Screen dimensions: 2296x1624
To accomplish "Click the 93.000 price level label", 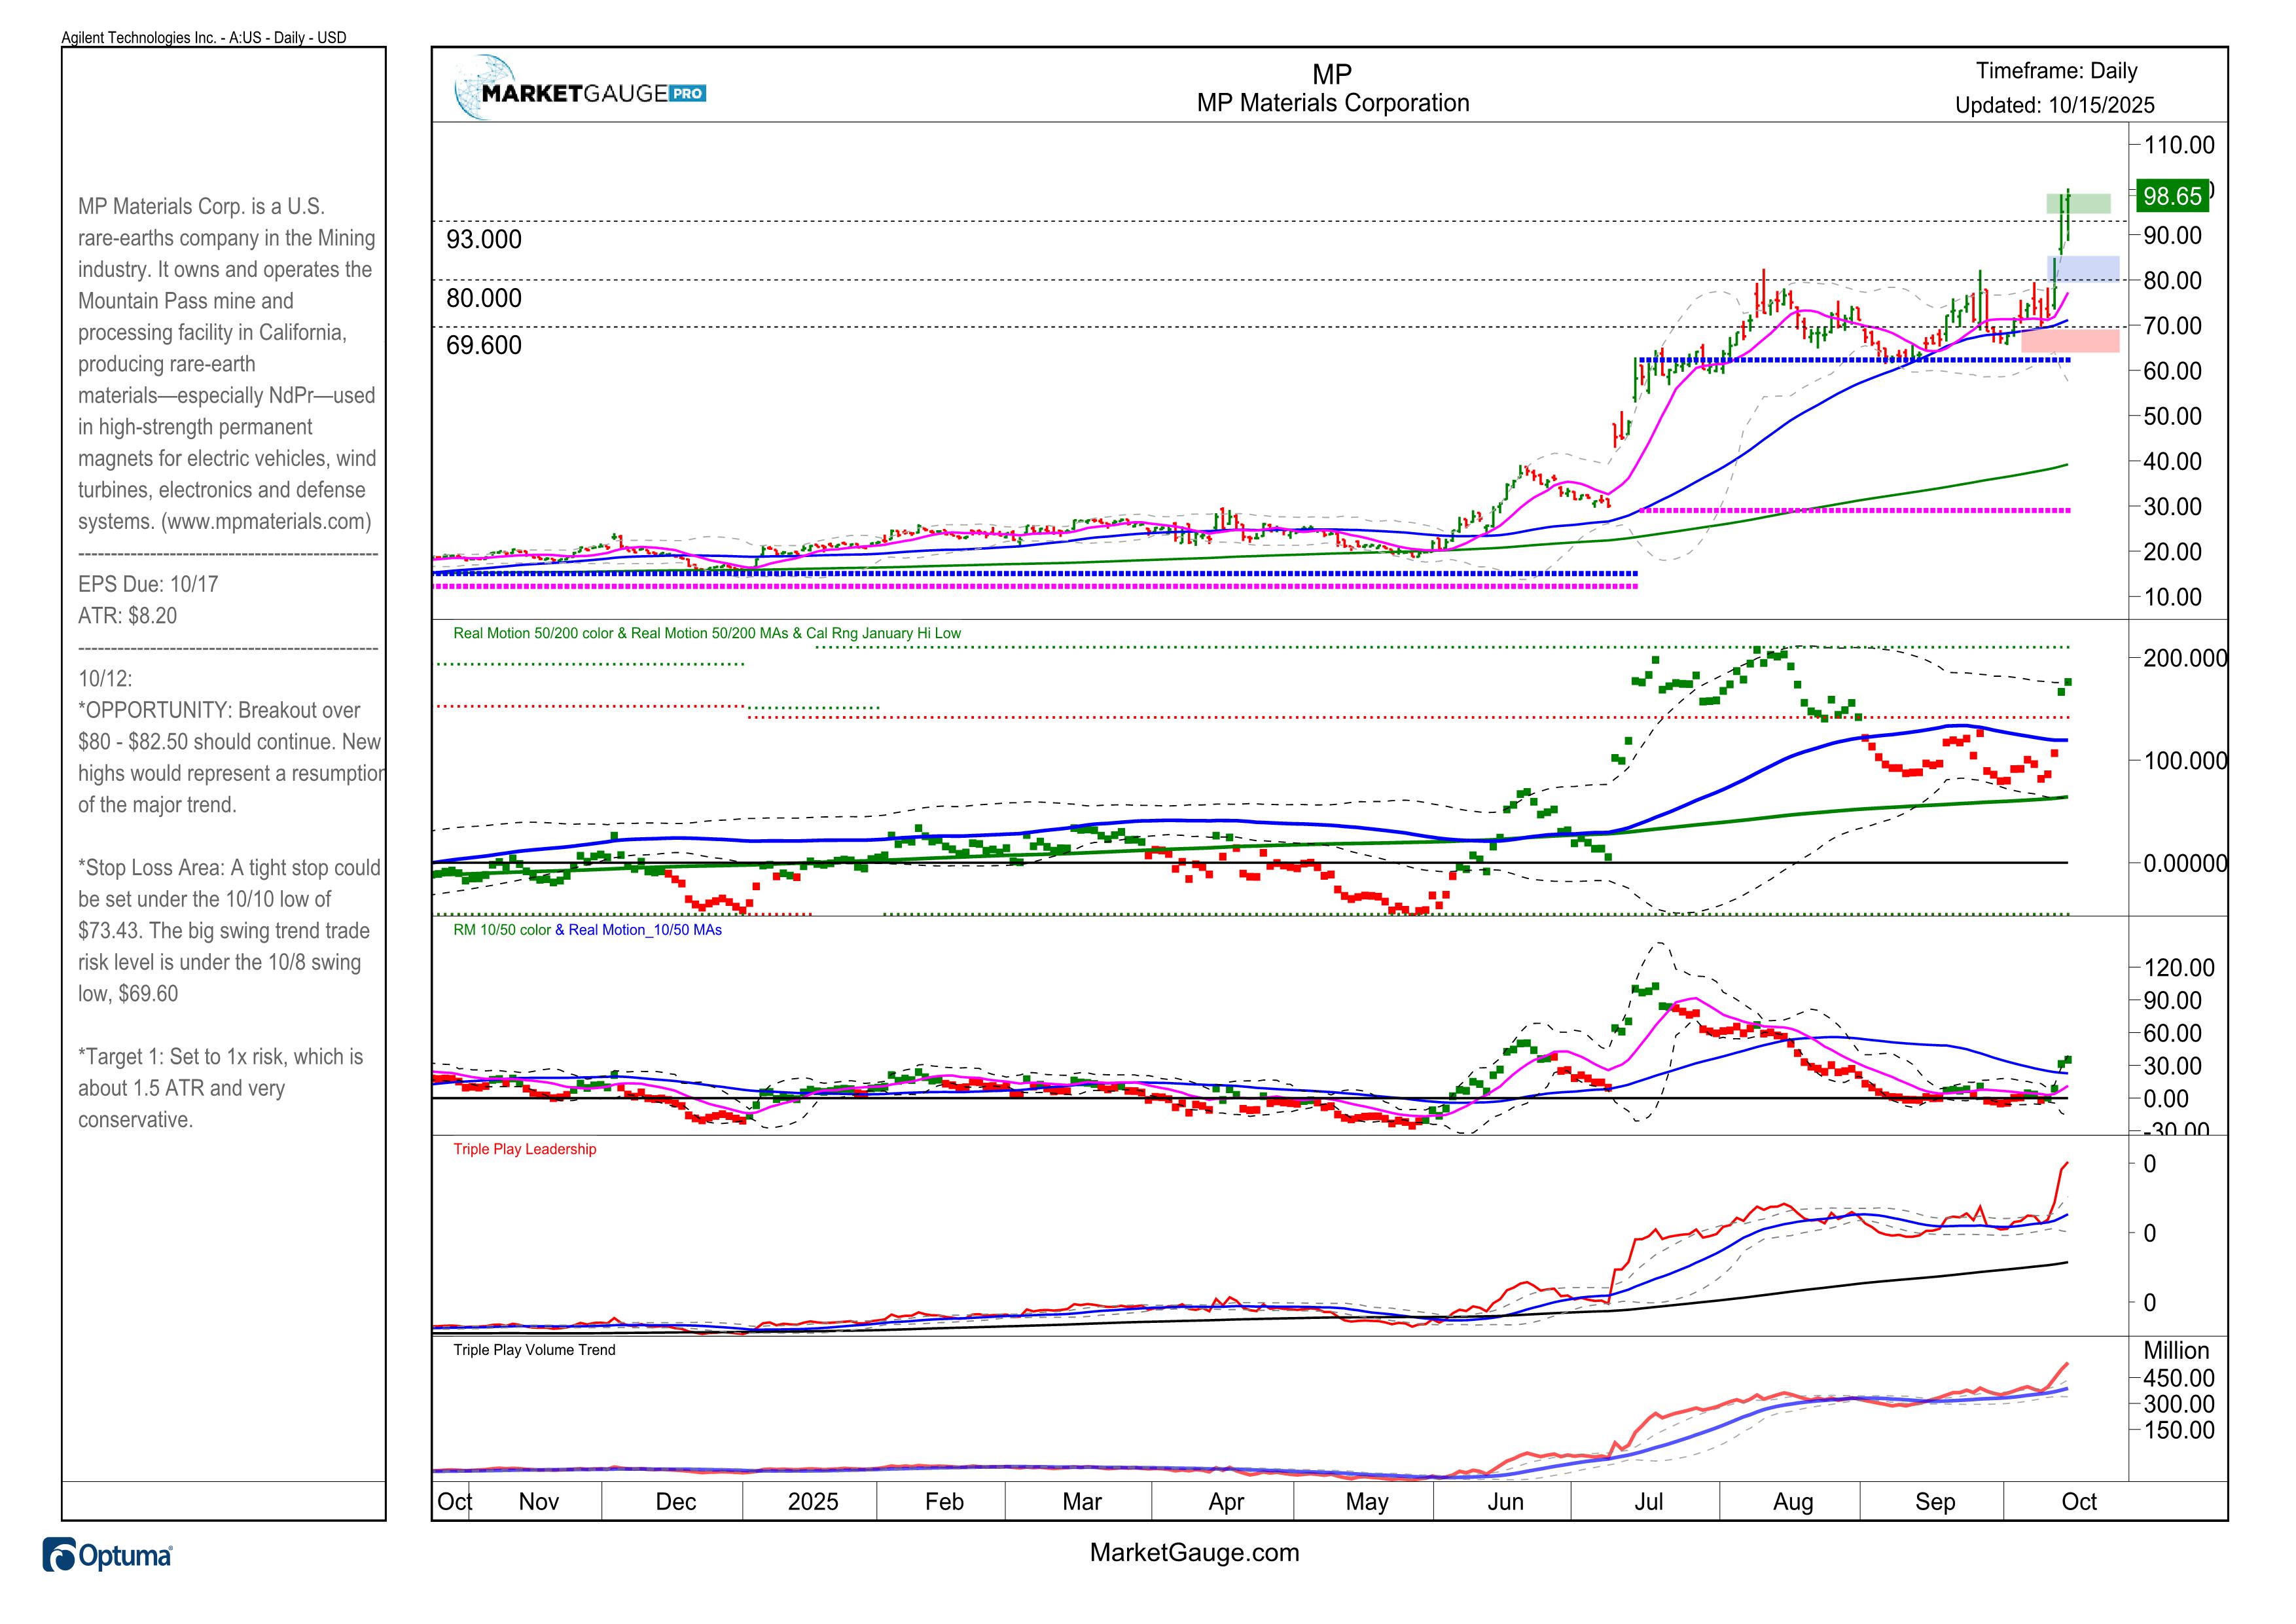I will point(484,239).
